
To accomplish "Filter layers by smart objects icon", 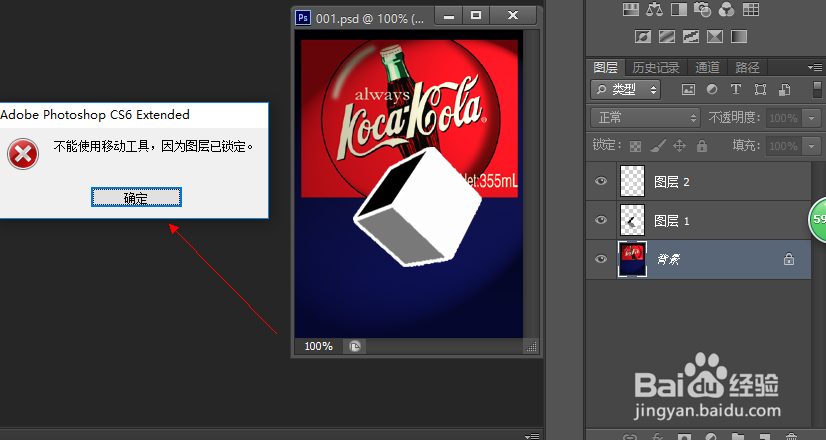I will [784, 90].
